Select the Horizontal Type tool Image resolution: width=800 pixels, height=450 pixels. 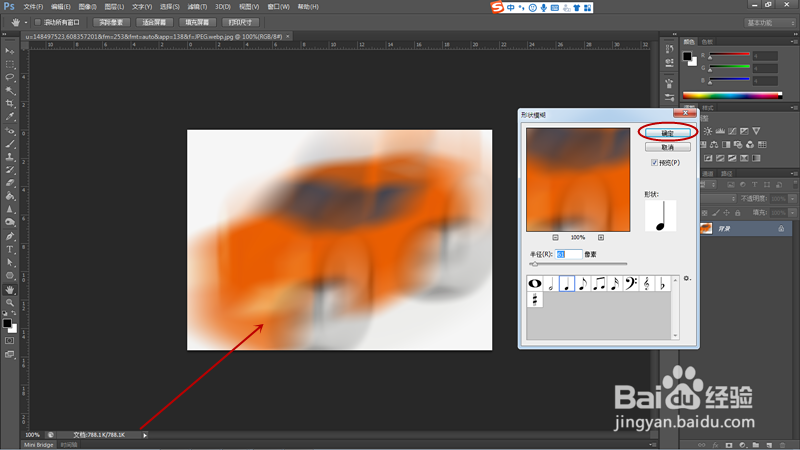(10, 249)
